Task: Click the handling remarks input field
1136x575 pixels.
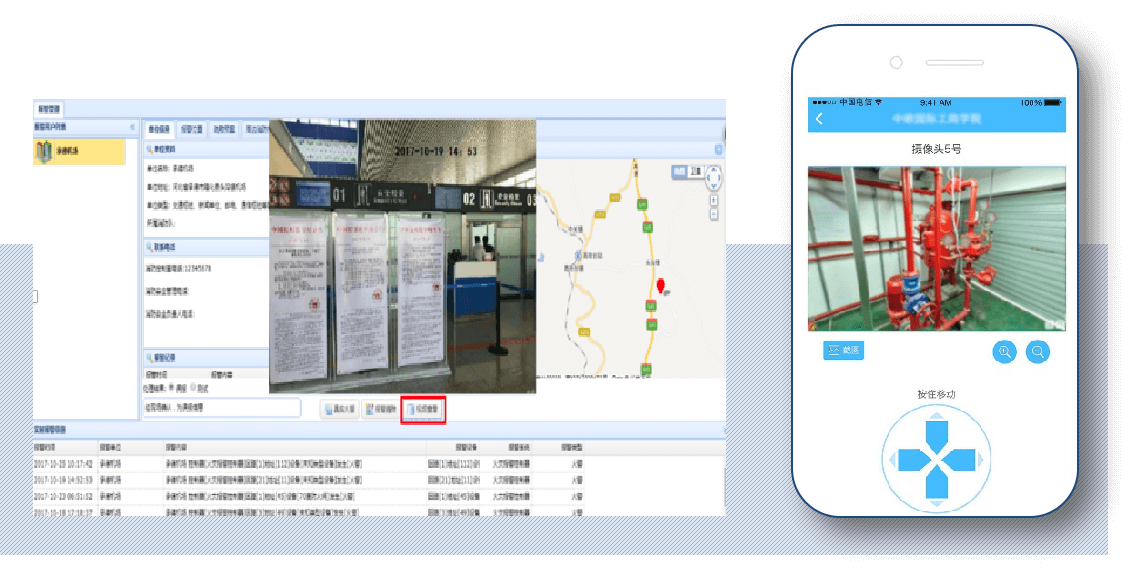Action: 222,408
